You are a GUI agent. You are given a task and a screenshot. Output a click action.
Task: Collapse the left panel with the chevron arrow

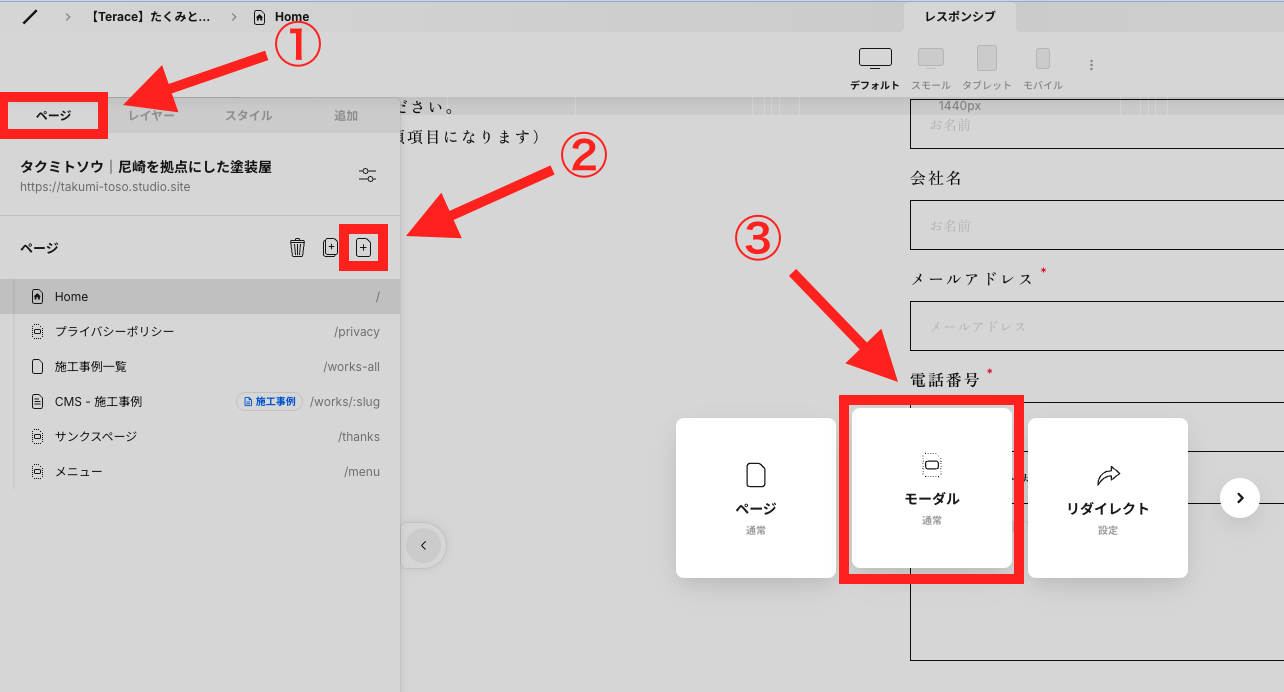423,546
